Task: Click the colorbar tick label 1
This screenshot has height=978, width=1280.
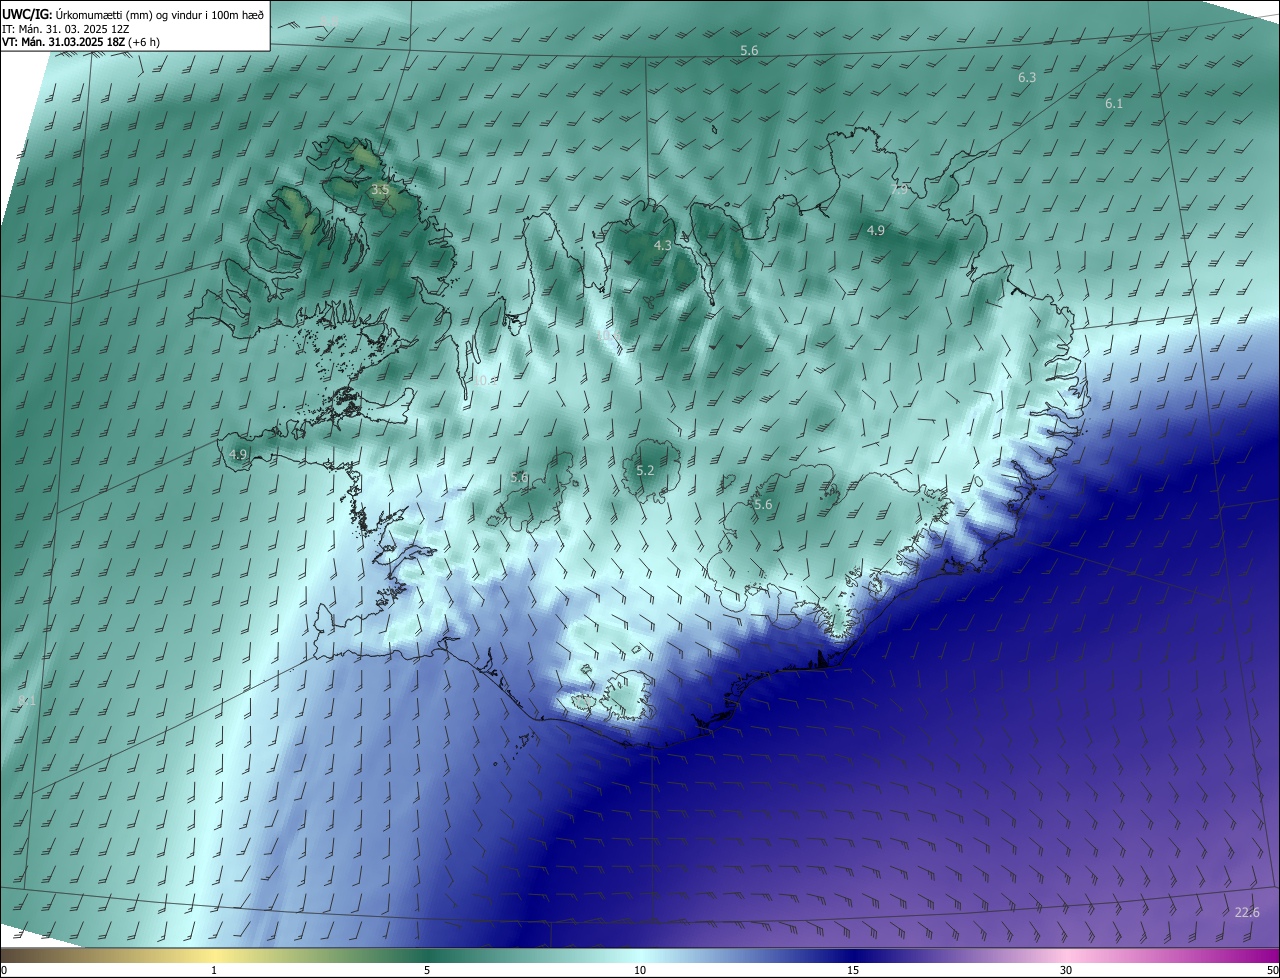Action: tap(214, 970)
